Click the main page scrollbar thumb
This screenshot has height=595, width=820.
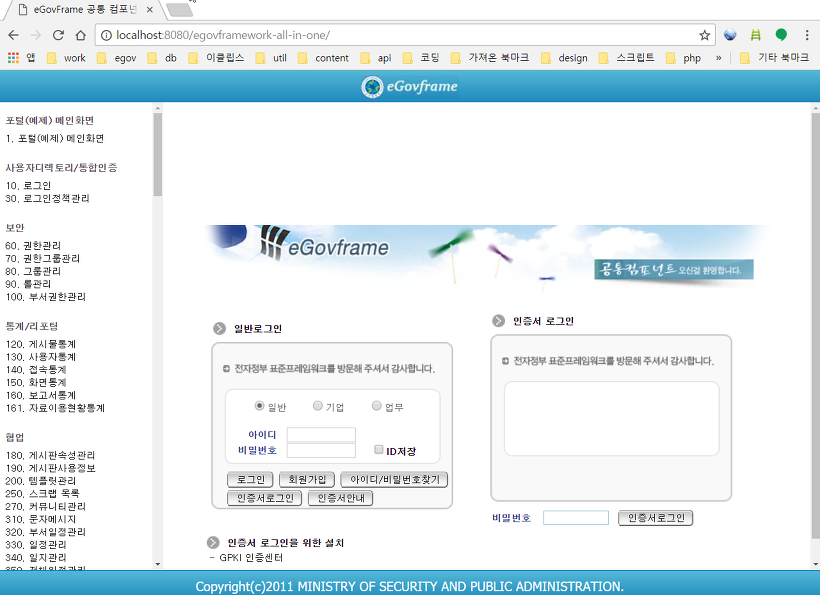pyautogui.click(x=815, y=325)
